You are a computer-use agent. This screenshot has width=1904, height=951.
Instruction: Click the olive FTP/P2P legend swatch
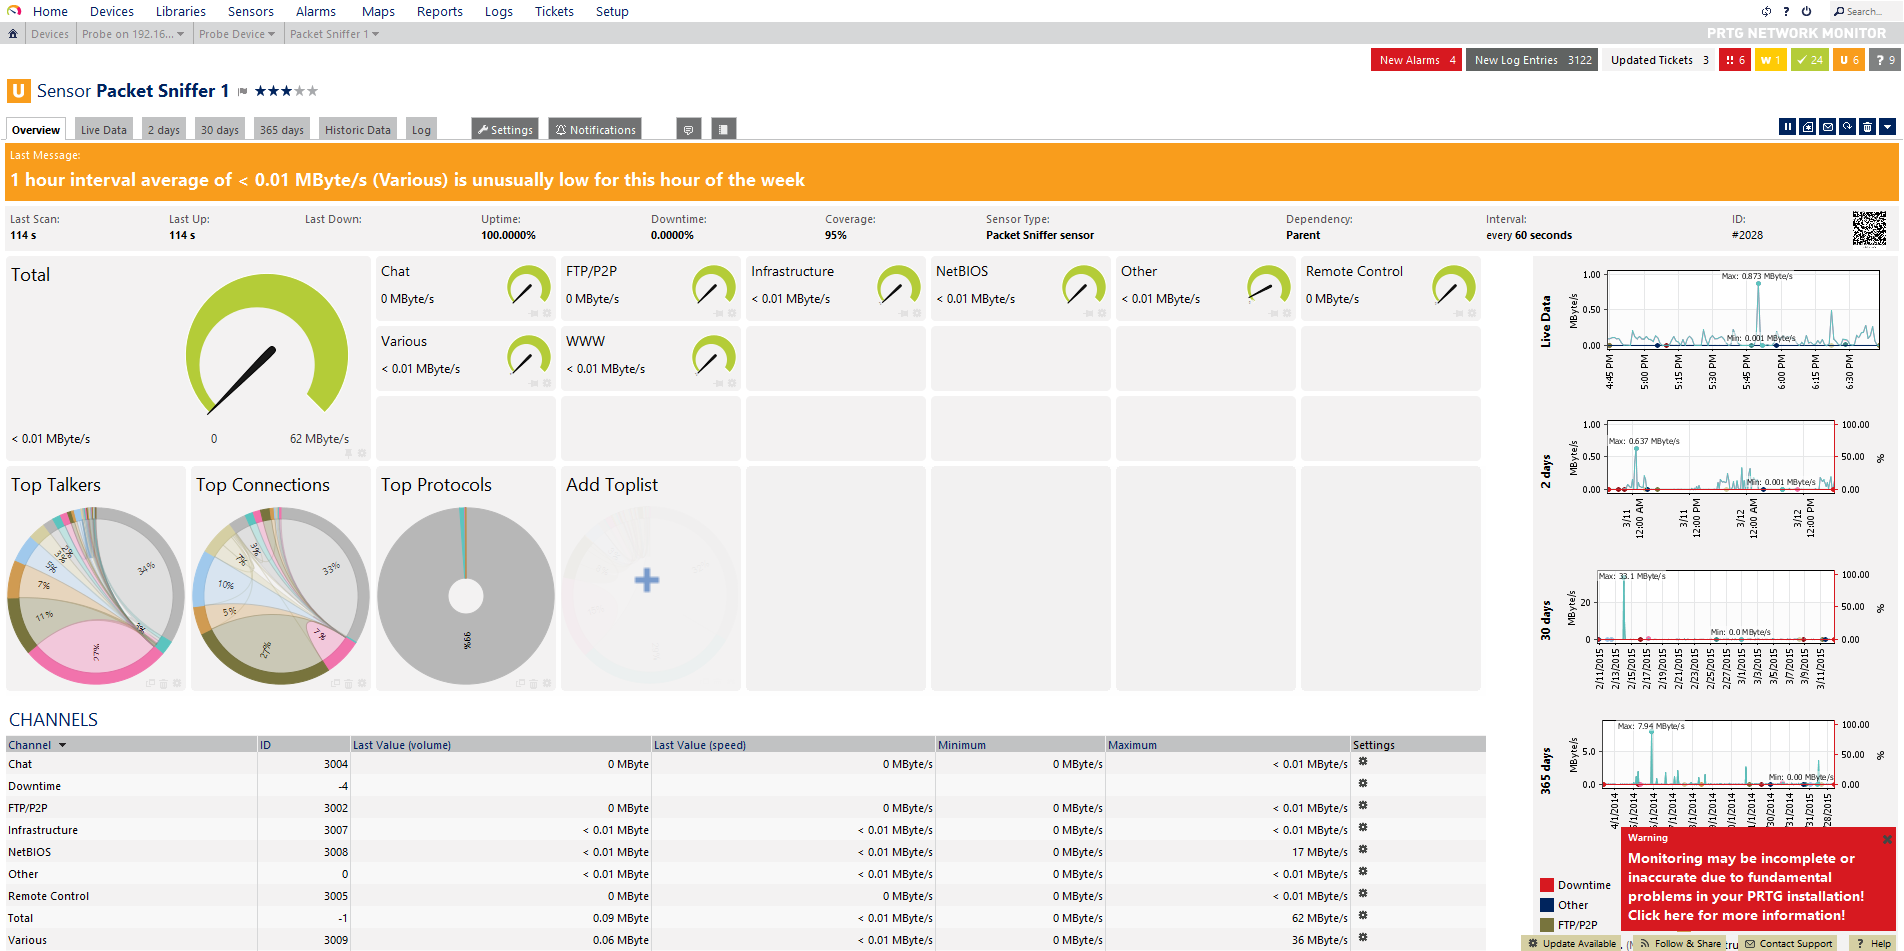coord(1547,925)
